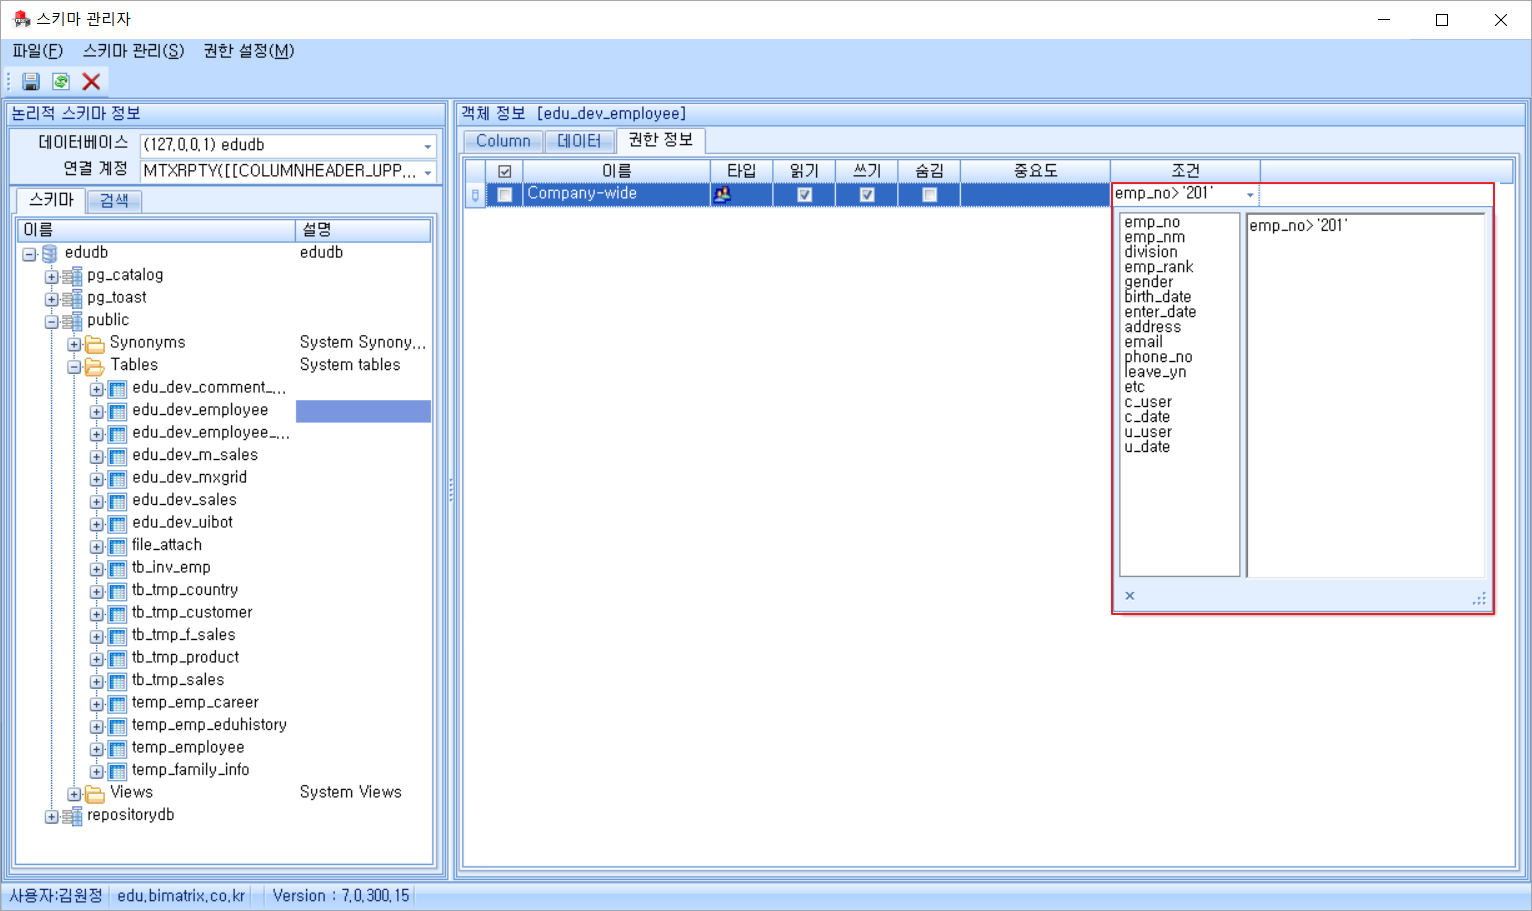Click the Views folder icon
Screen dimensions: 1532x911
coord(95,794)
